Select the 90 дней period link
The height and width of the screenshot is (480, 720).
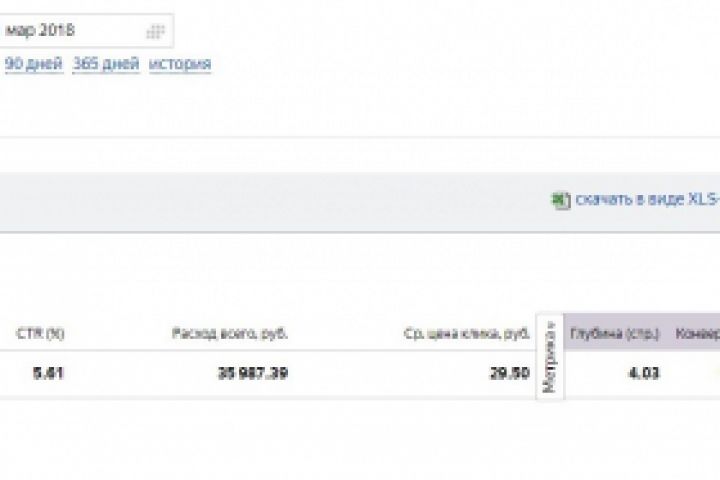[x=34, y=63]
